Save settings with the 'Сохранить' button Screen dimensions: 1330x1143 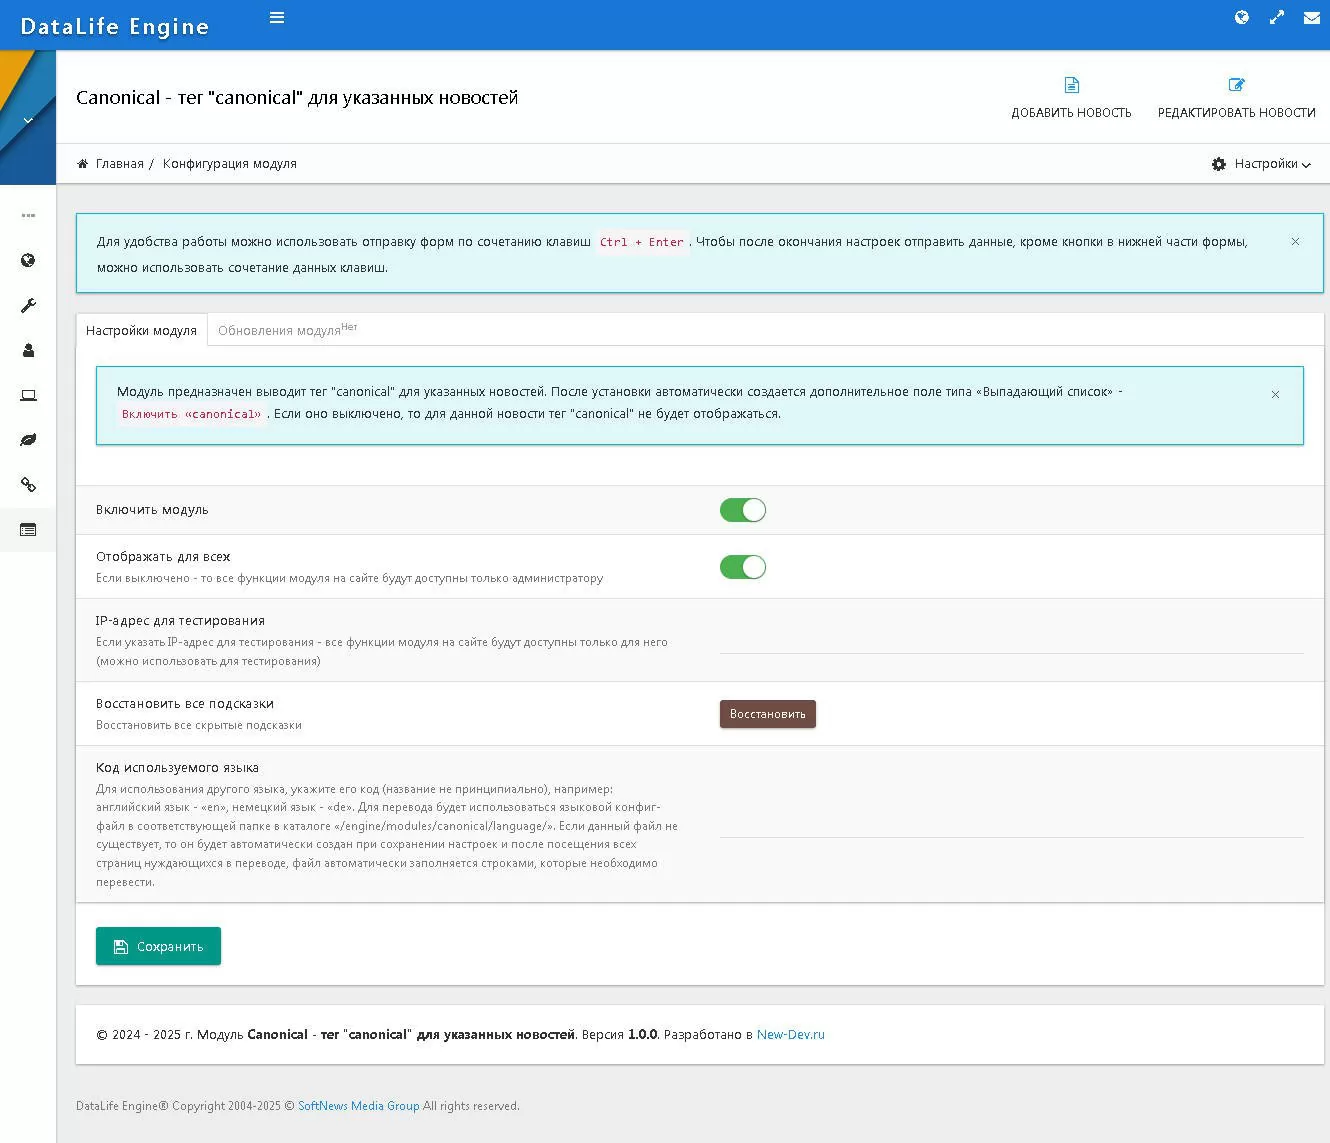point(158,946)
